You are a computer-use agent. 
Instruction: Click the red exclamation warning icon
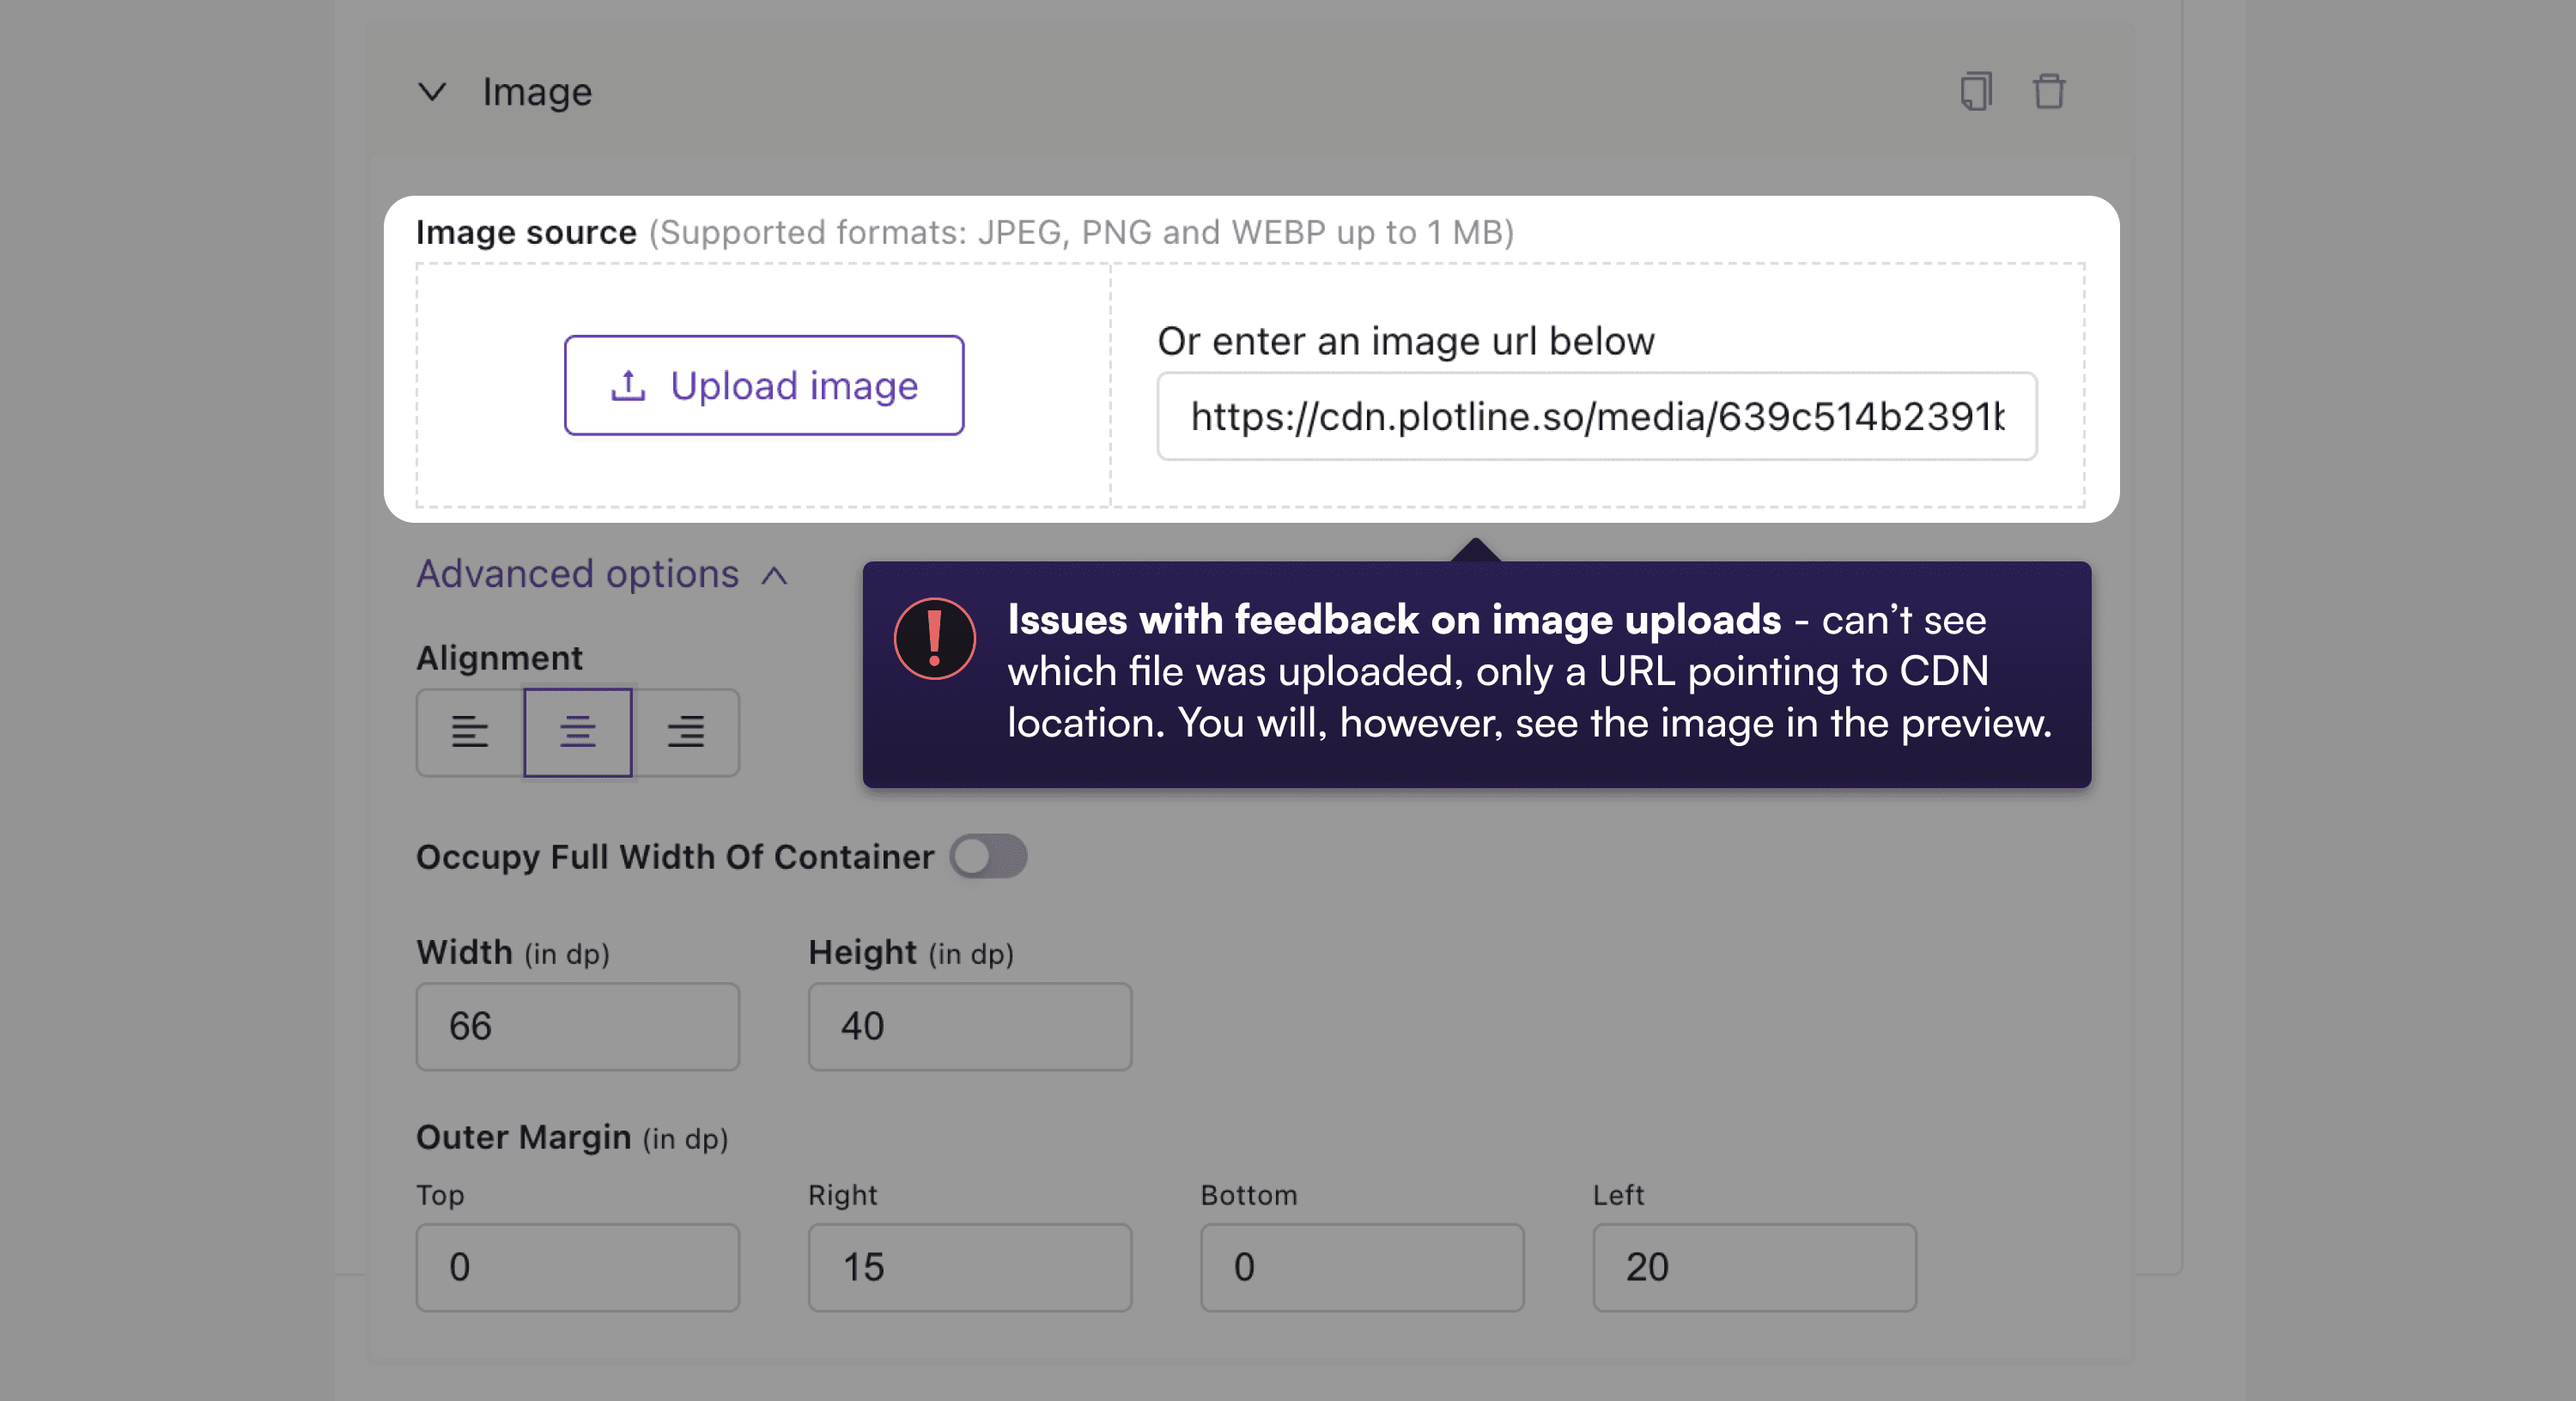(x=934, y=638)
